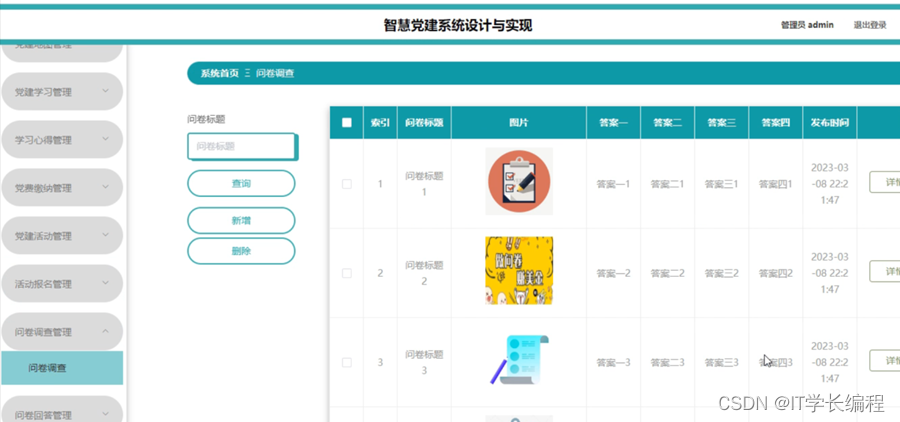Click the 查询 search button
Screen dimensions: 900x422
(x=241, y=184)
